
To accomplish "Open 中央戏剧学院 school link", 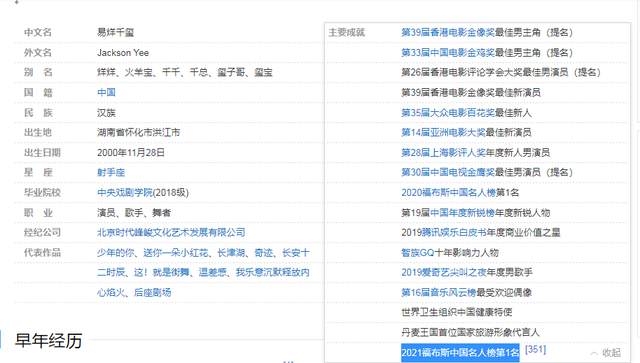I will coord(125,192).
